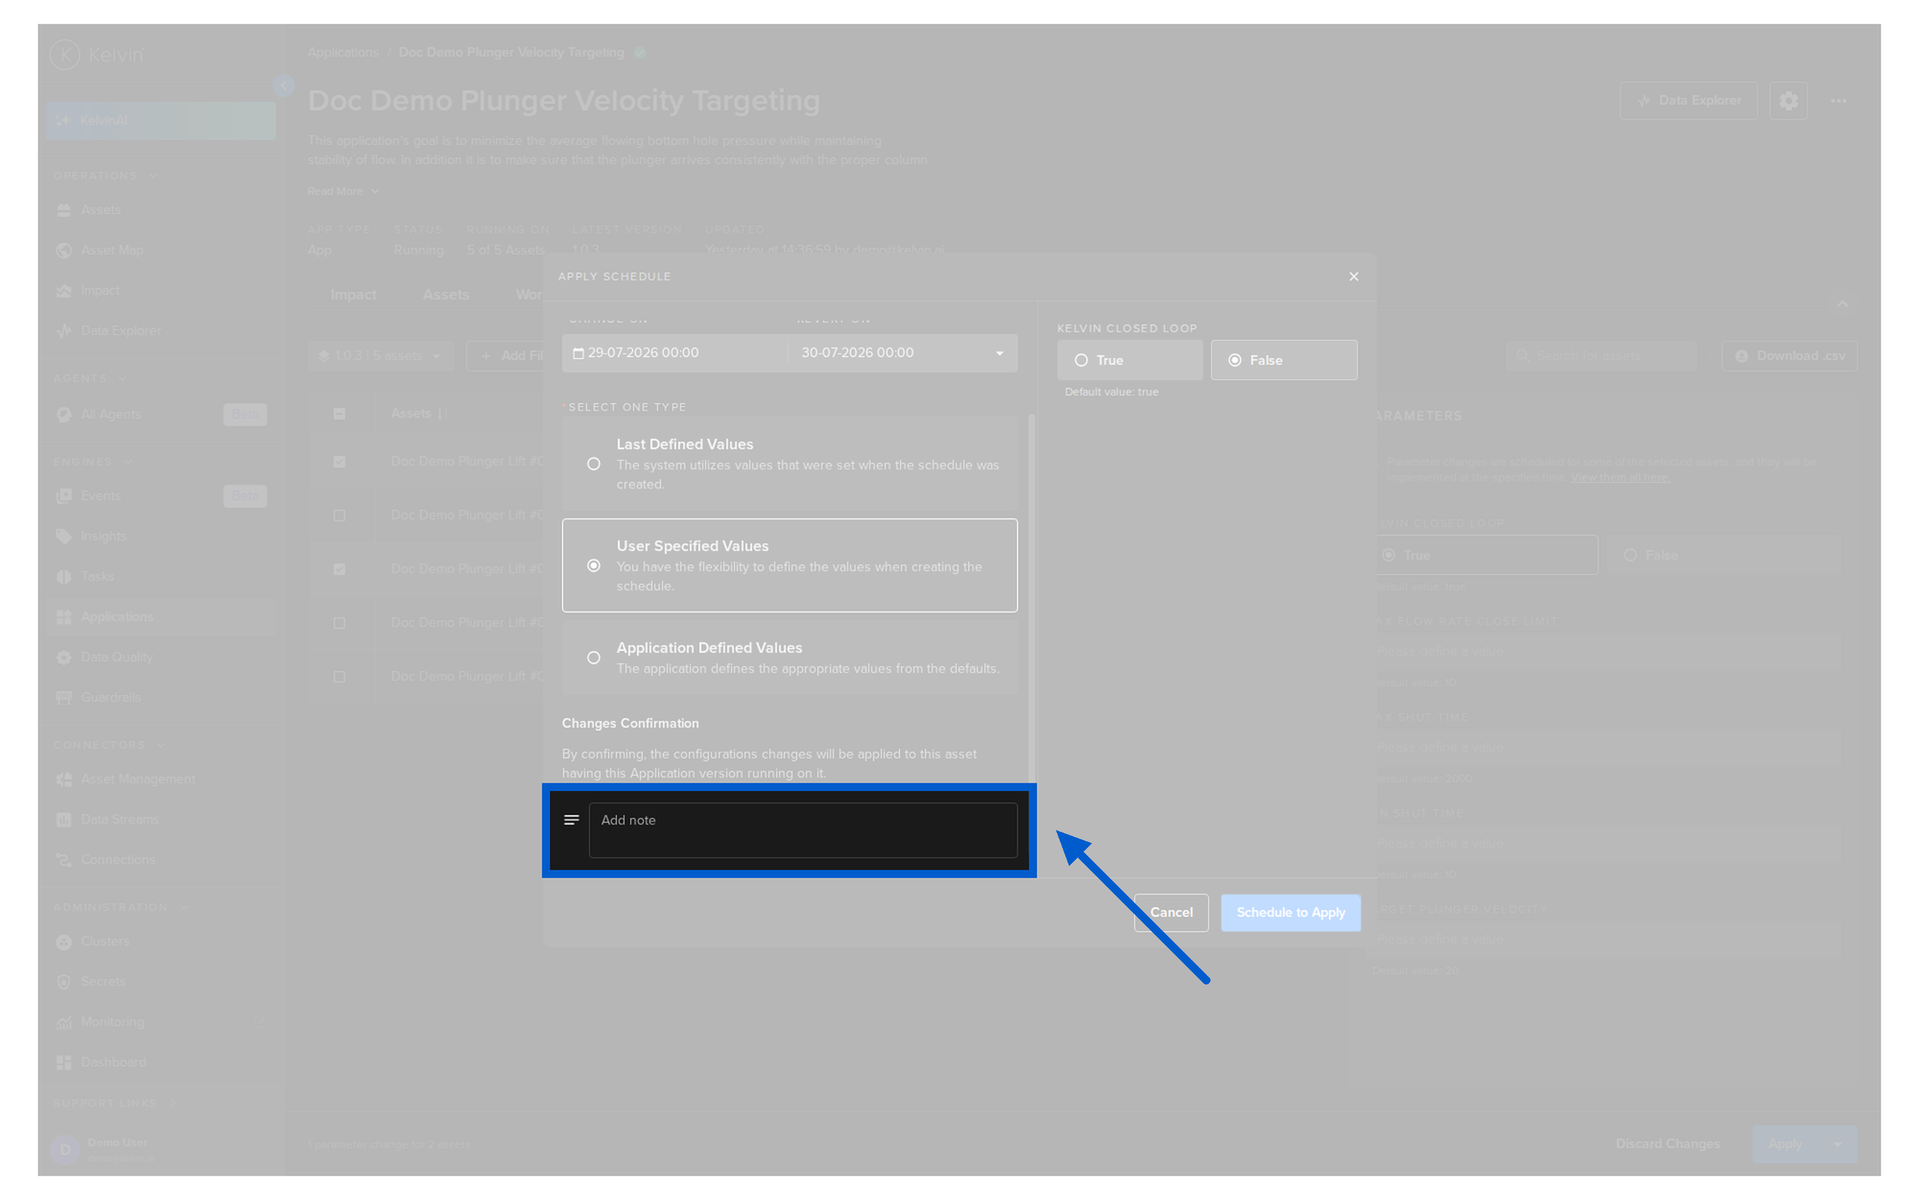Click the 29-07-2026 00:00 change date field
This screenshot has height=1200, width=1920.
(x=675, y=353)
